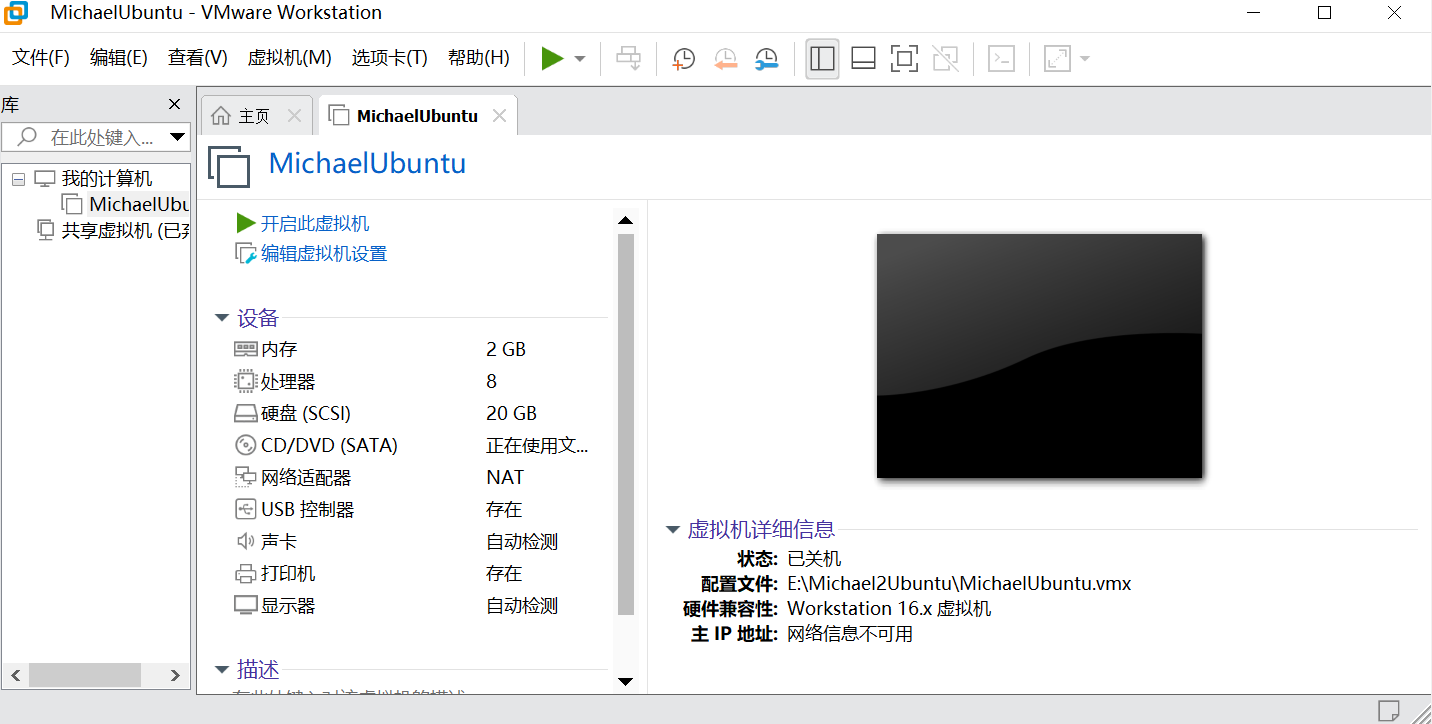Open the 文件(F) menu
1432x724 pixels.
point(41,58)
